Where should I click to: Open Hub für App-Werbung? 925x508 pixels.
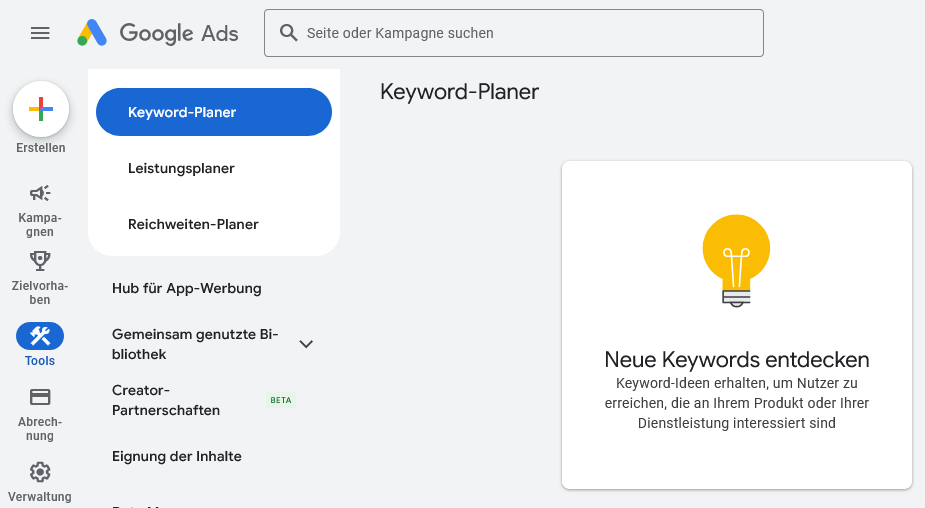coord(186,288)
